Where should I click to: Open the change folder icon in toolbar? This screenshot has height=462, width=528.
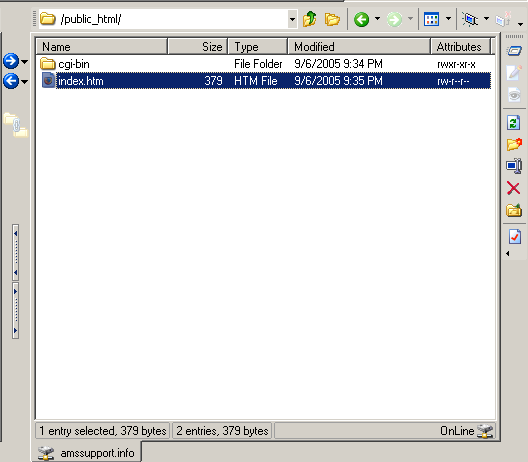coord(332,19)
